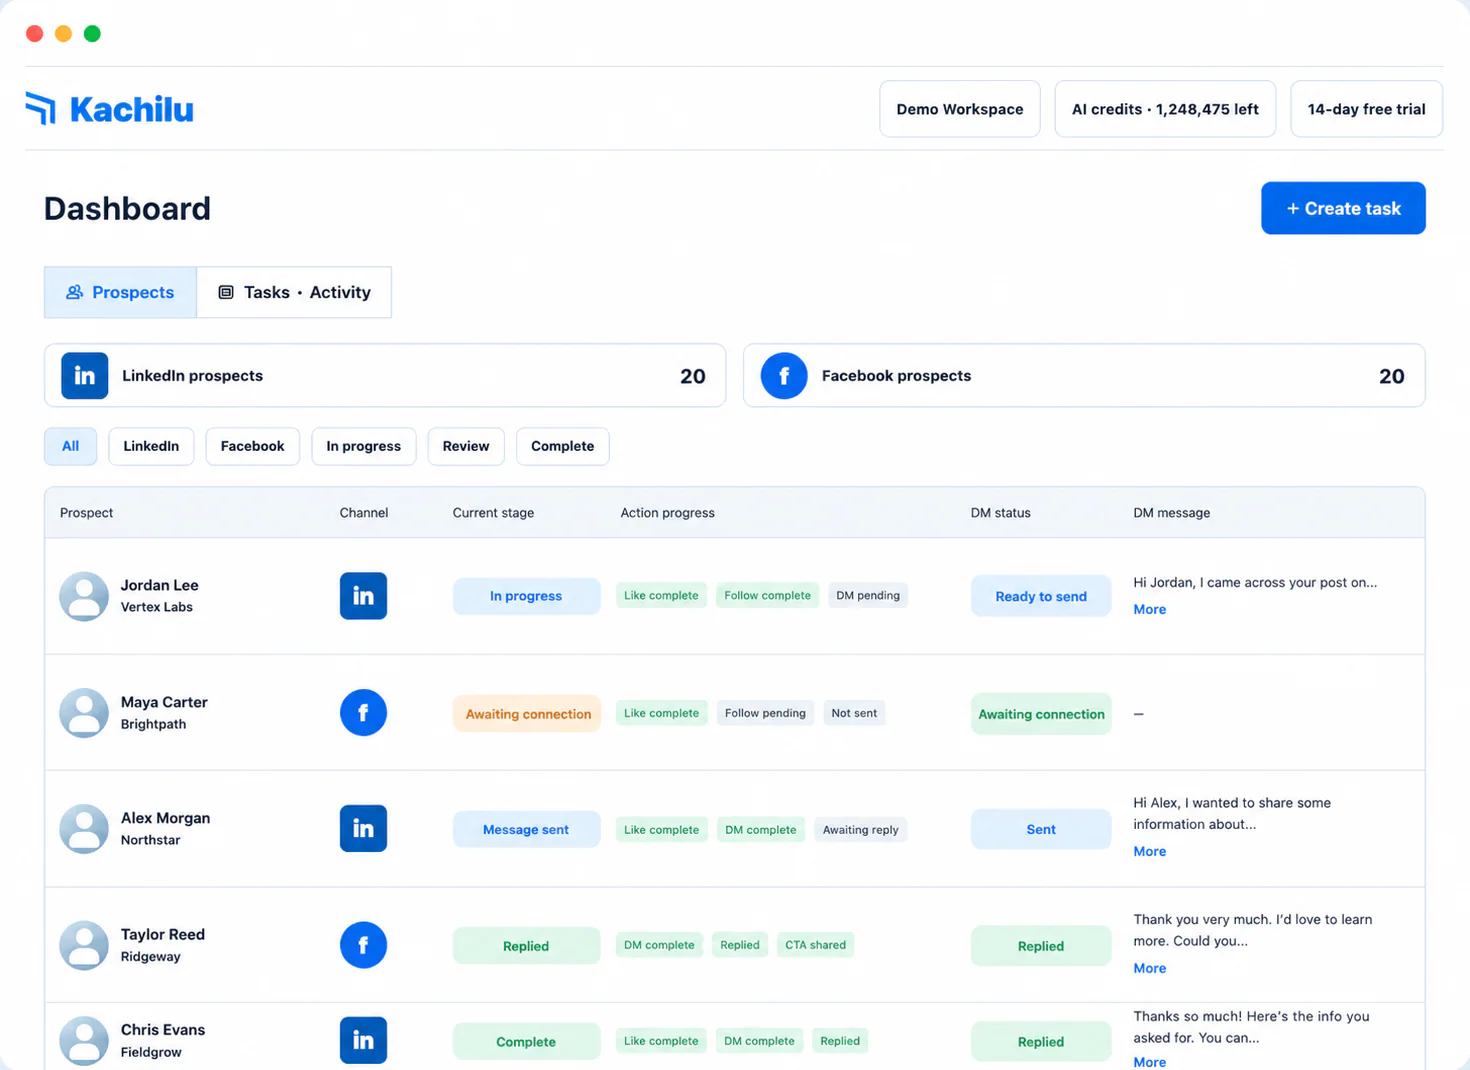Image resolution: width=1470 pixels, height=1070 pixels.
Task: Click Taylor Reed's avatar
Action: click(x=84, y=945)
